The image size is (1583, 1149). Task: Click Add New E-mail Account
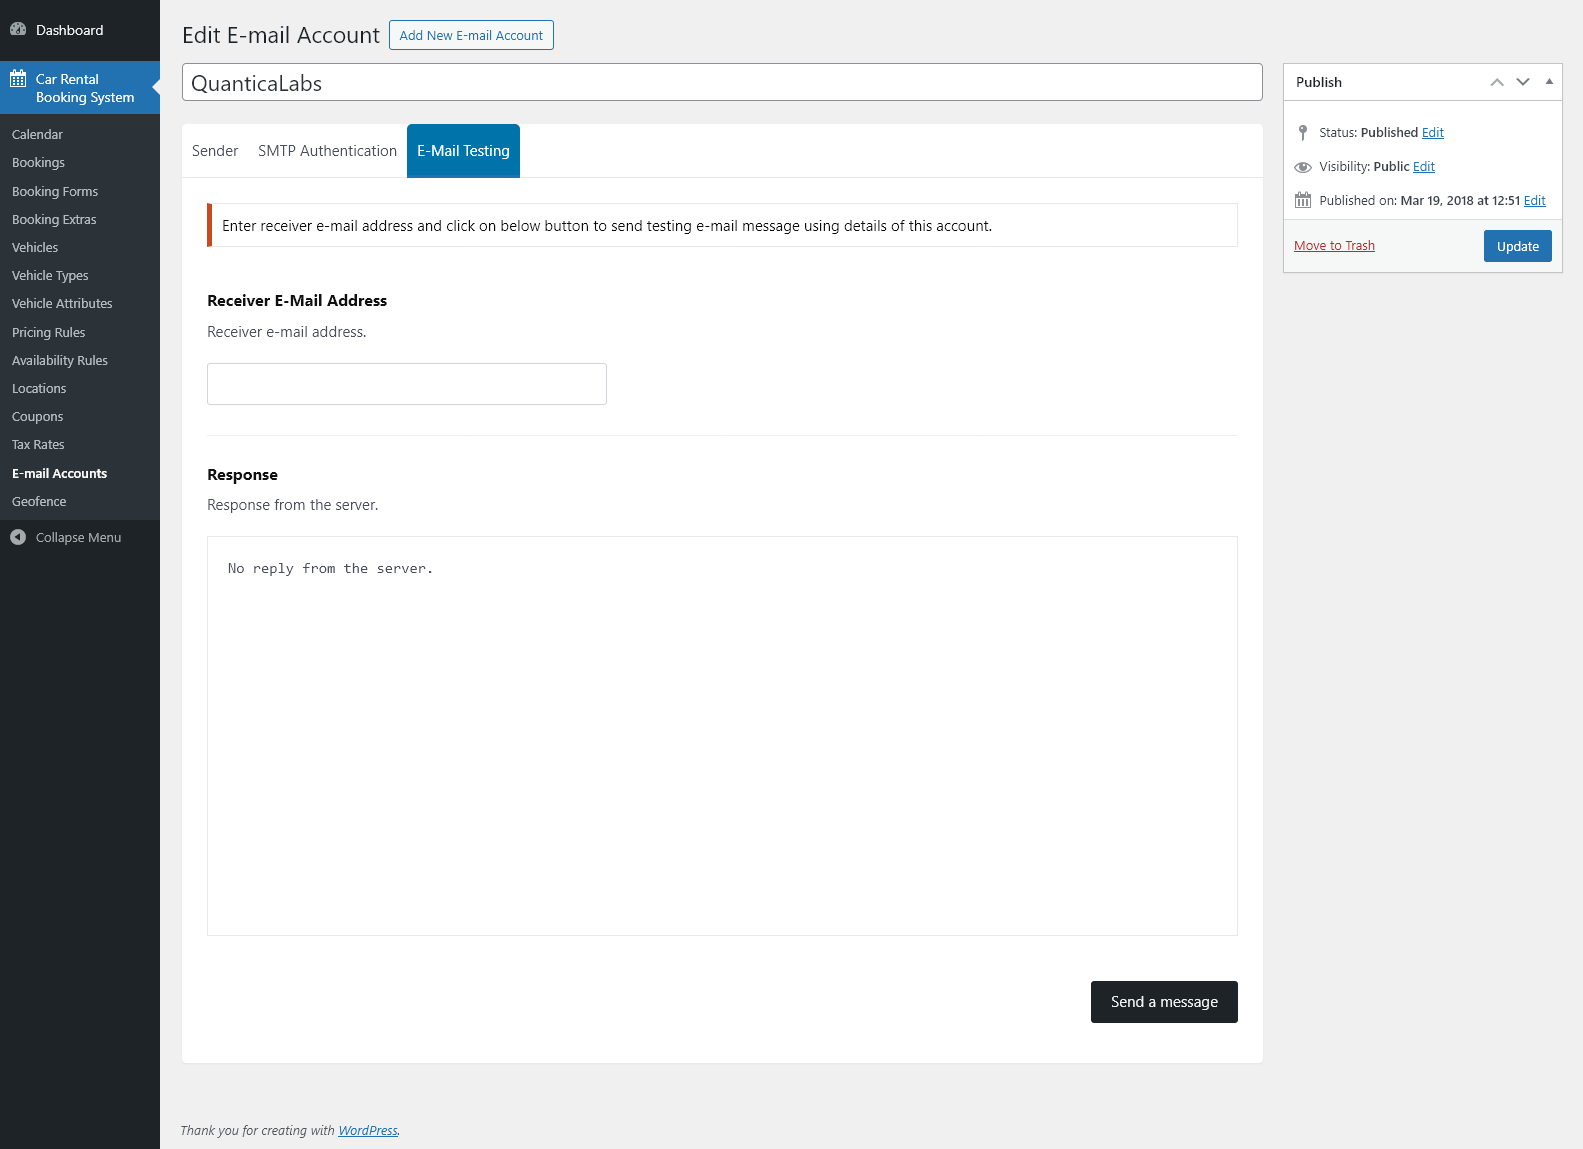pos(471,35)
